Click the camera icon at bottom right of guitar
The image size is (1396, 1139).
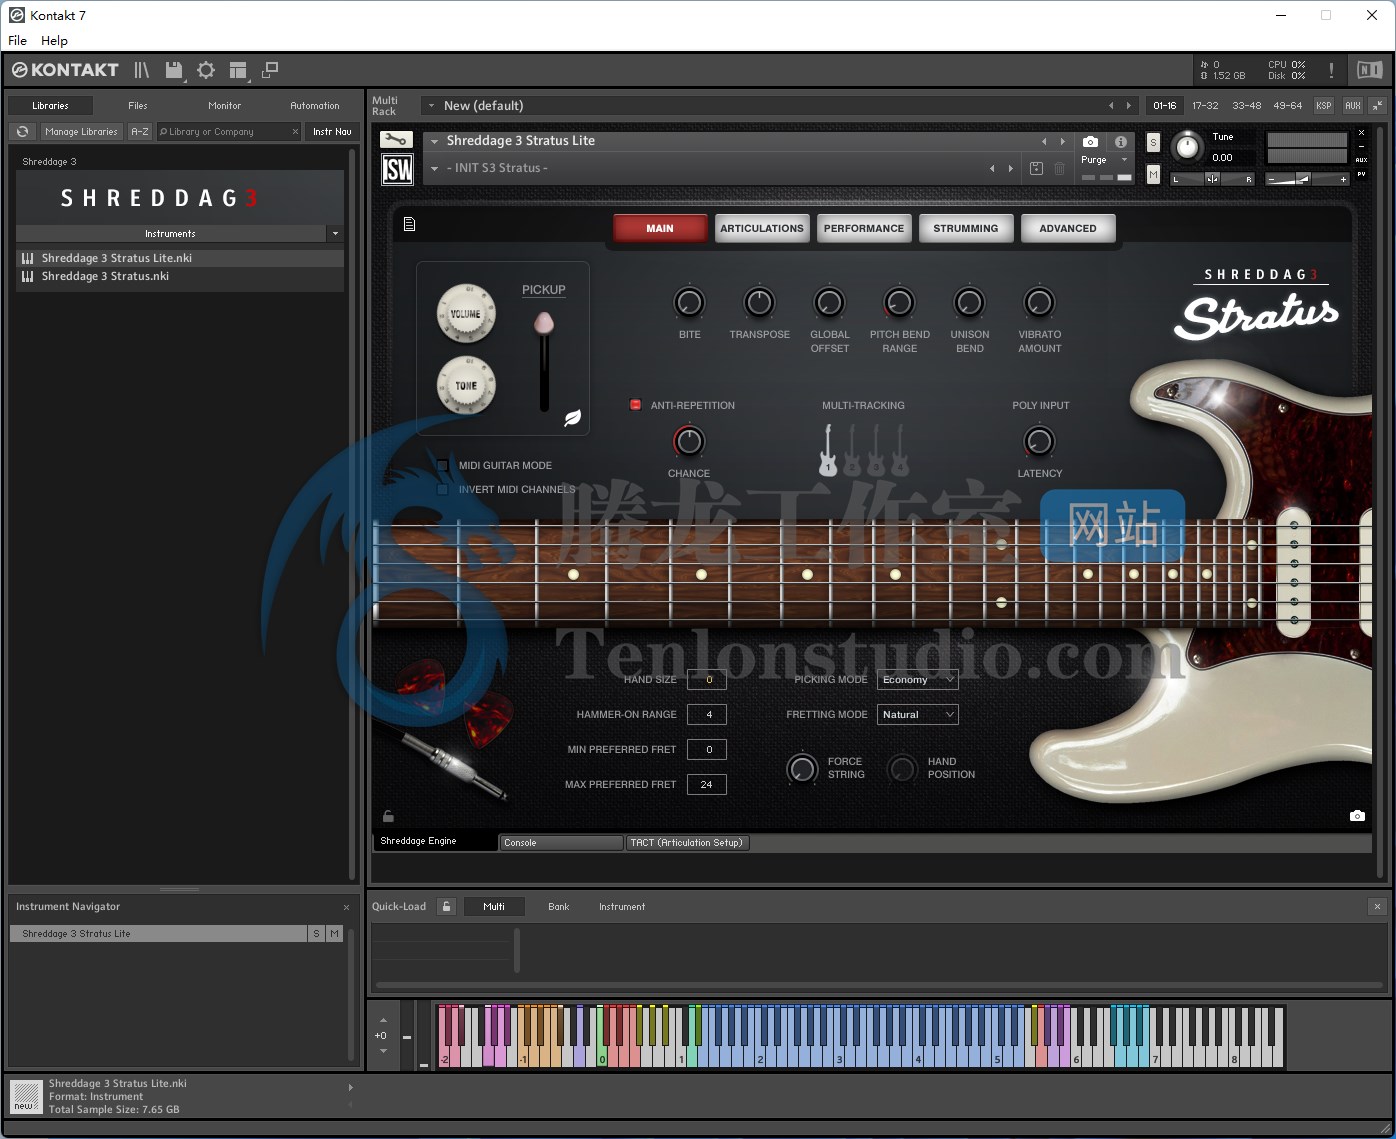[x=1357, y=816]
